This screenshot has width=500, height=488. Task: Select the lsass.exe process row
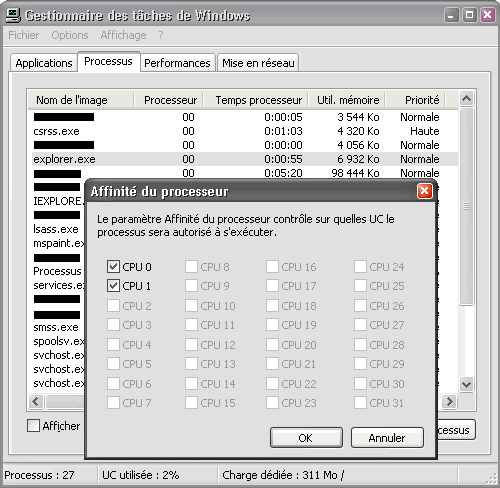tap(56, 229)
